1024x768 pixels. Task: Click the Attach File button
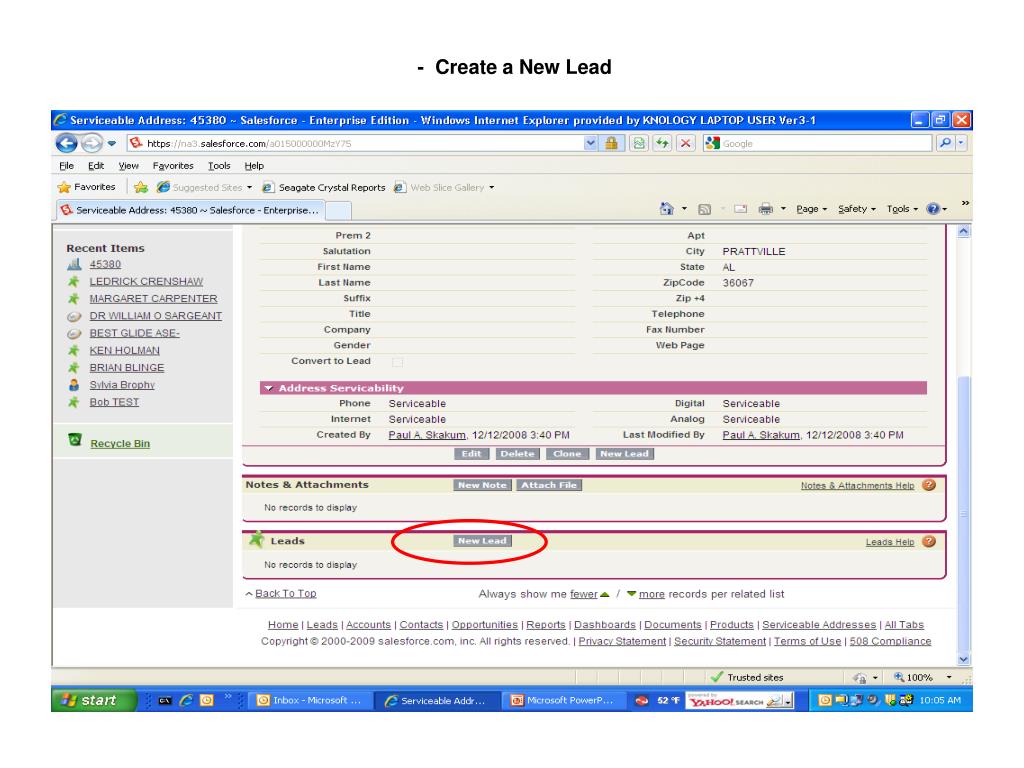(549, 485)
